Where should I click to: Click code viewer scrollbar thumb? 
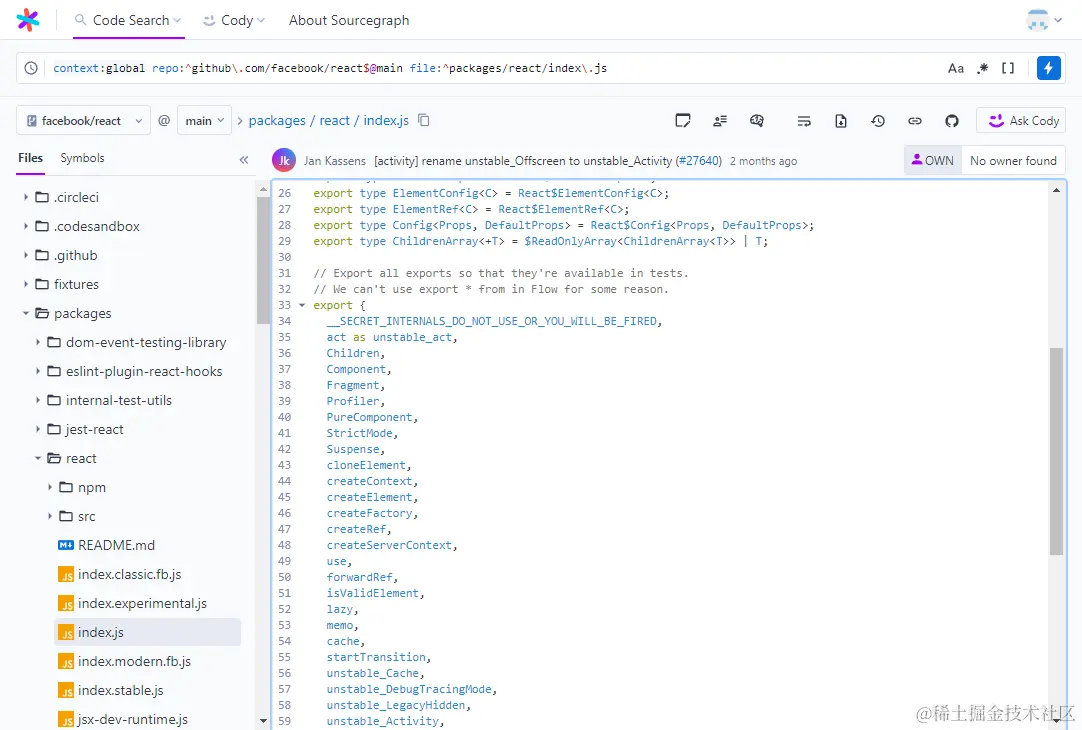(x=1056, y=451)
